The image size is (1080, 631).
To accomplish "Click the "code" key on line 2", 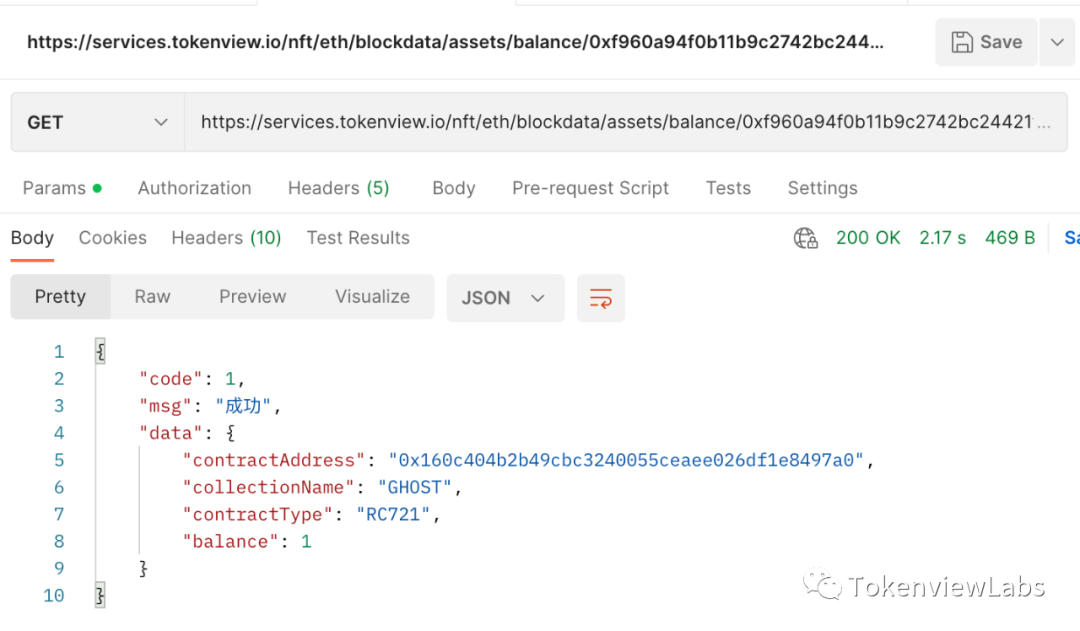I will [171, 379].
